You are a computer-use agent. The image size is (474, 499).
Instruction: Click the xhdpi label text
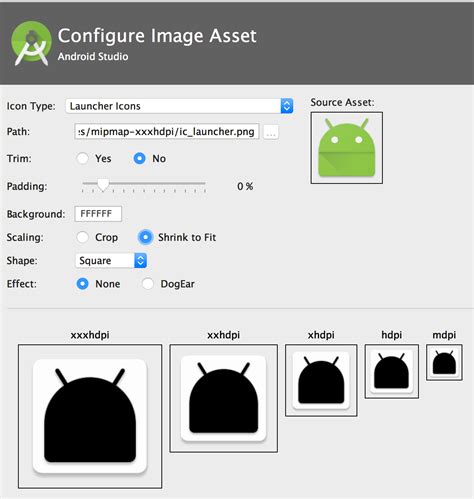(321, 335)
